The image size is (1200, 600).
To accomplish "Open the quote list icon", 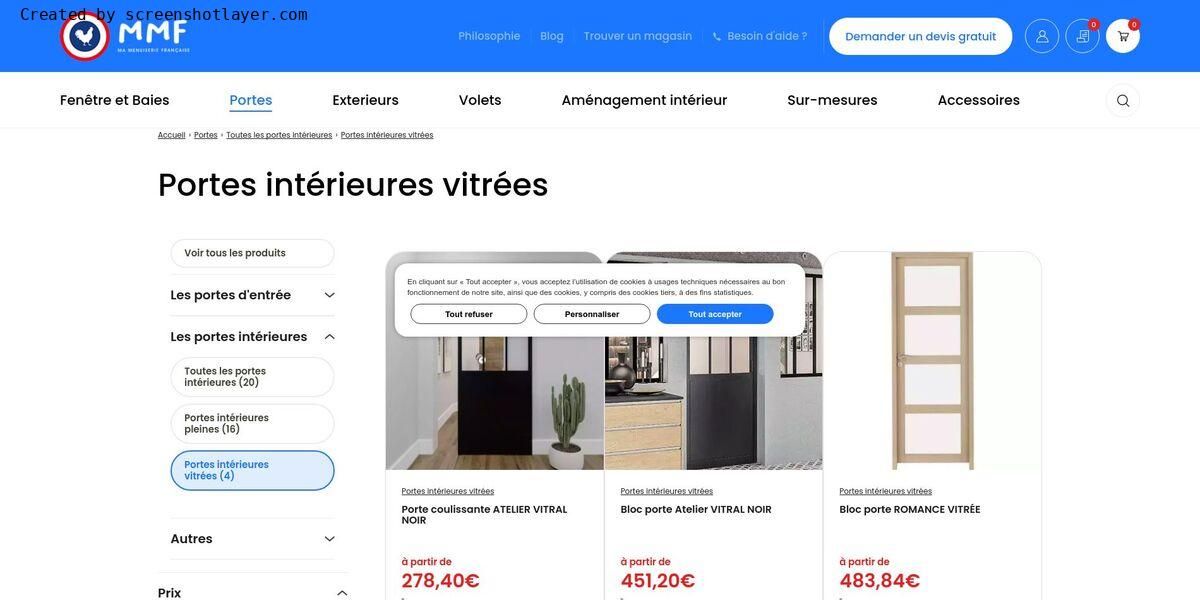I will coord(1083,36).
